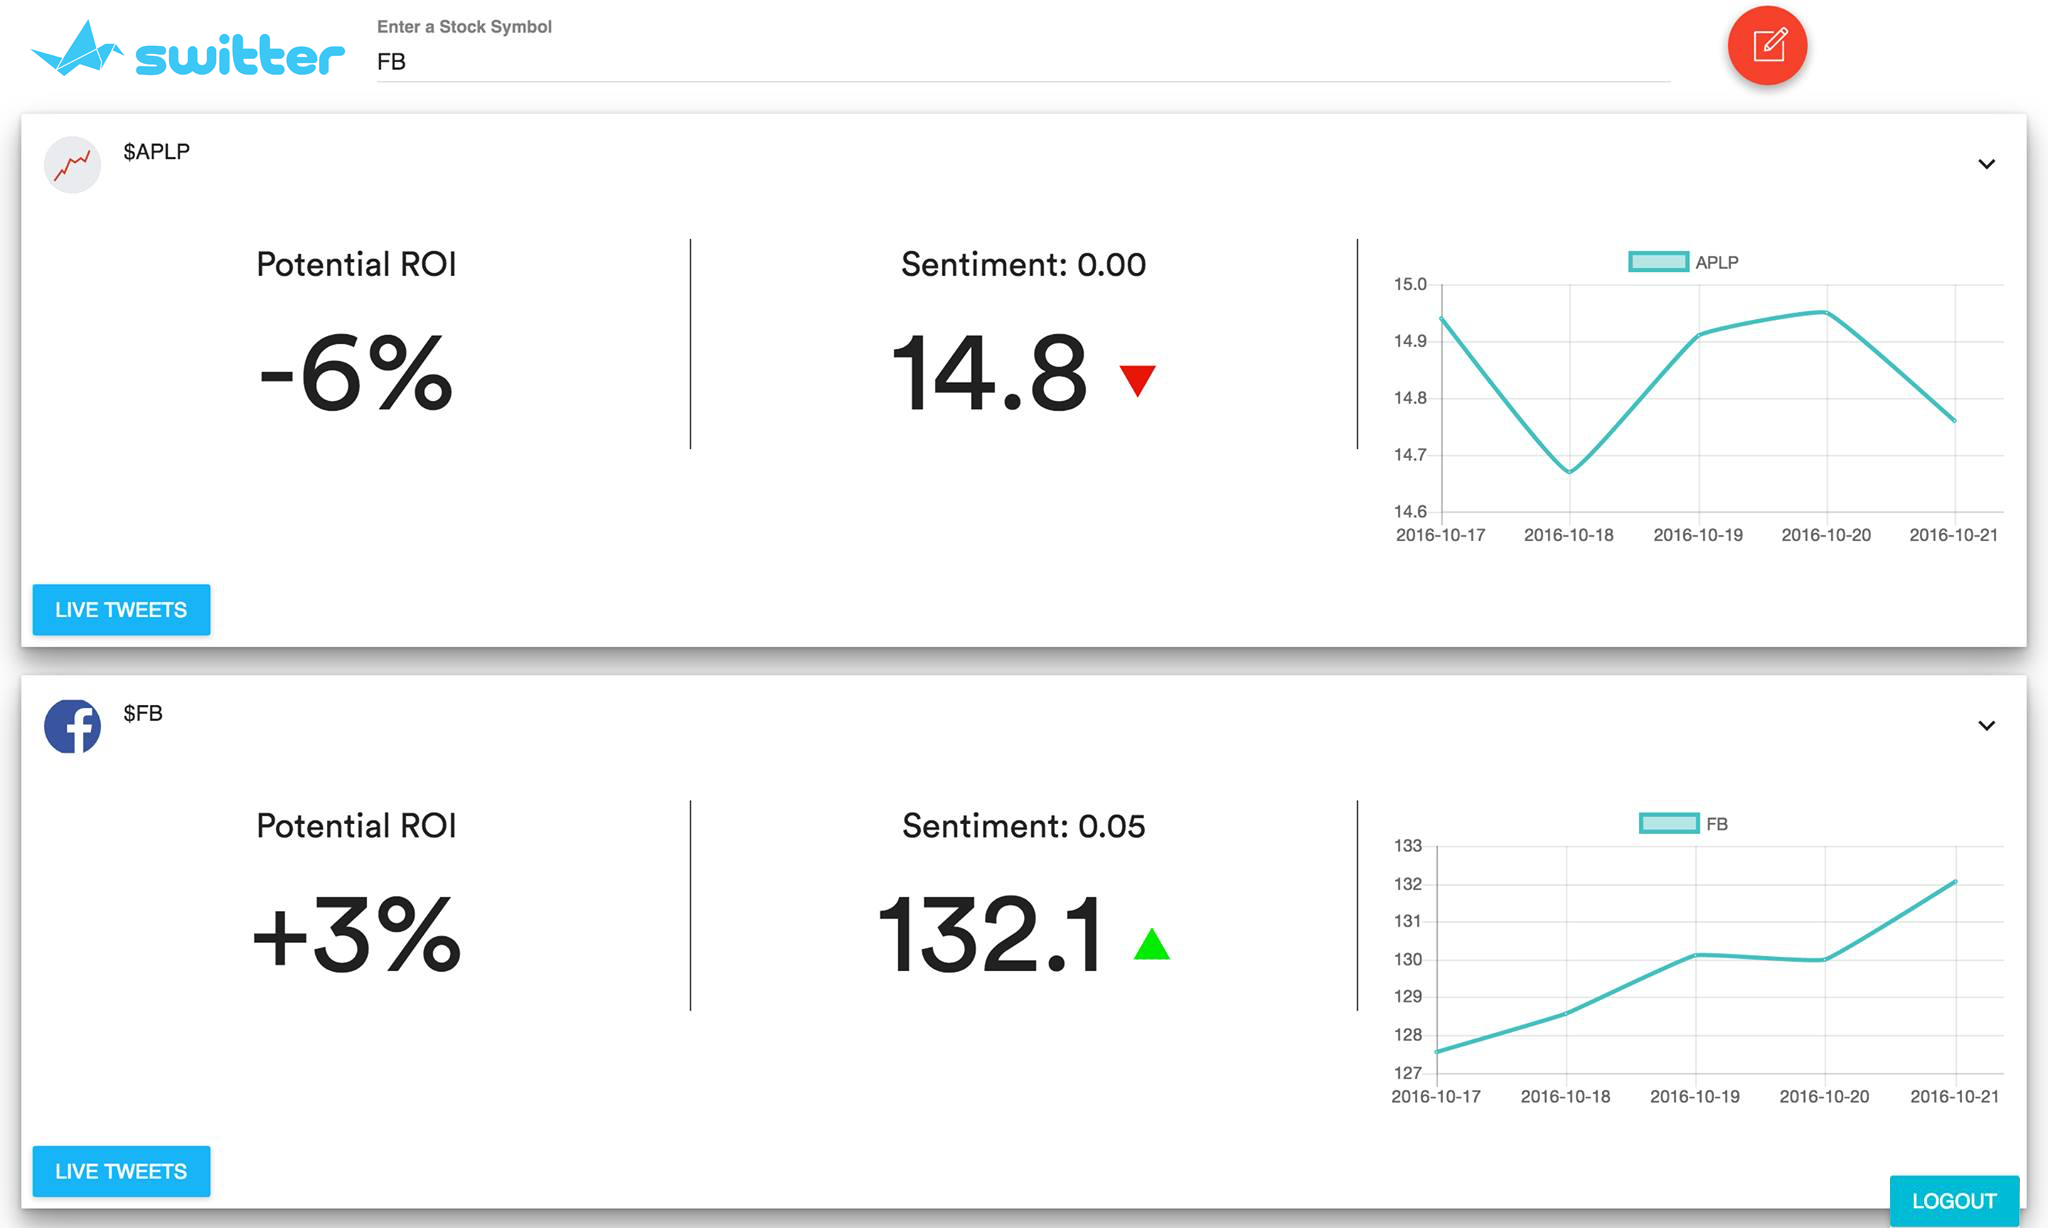Click the FB chart 2016-10-21 data point
Viewport: 2048px width, 1228px height.
(1954, 882)
